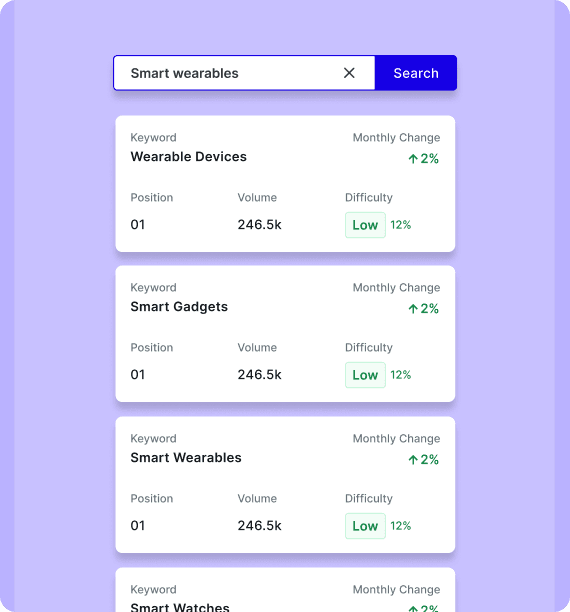Click the up arrow in Wearable Devices card
The width and height of the screenshot is (570, 612).
tap(413, 159)
